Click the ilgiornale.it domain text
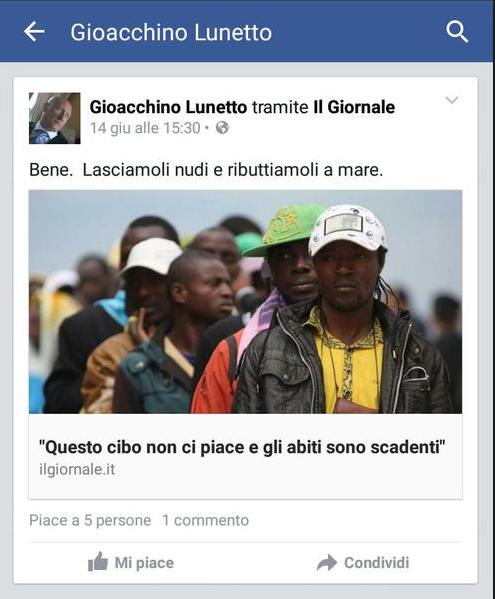Screen dimensions: 495x599 click(77, 469)
